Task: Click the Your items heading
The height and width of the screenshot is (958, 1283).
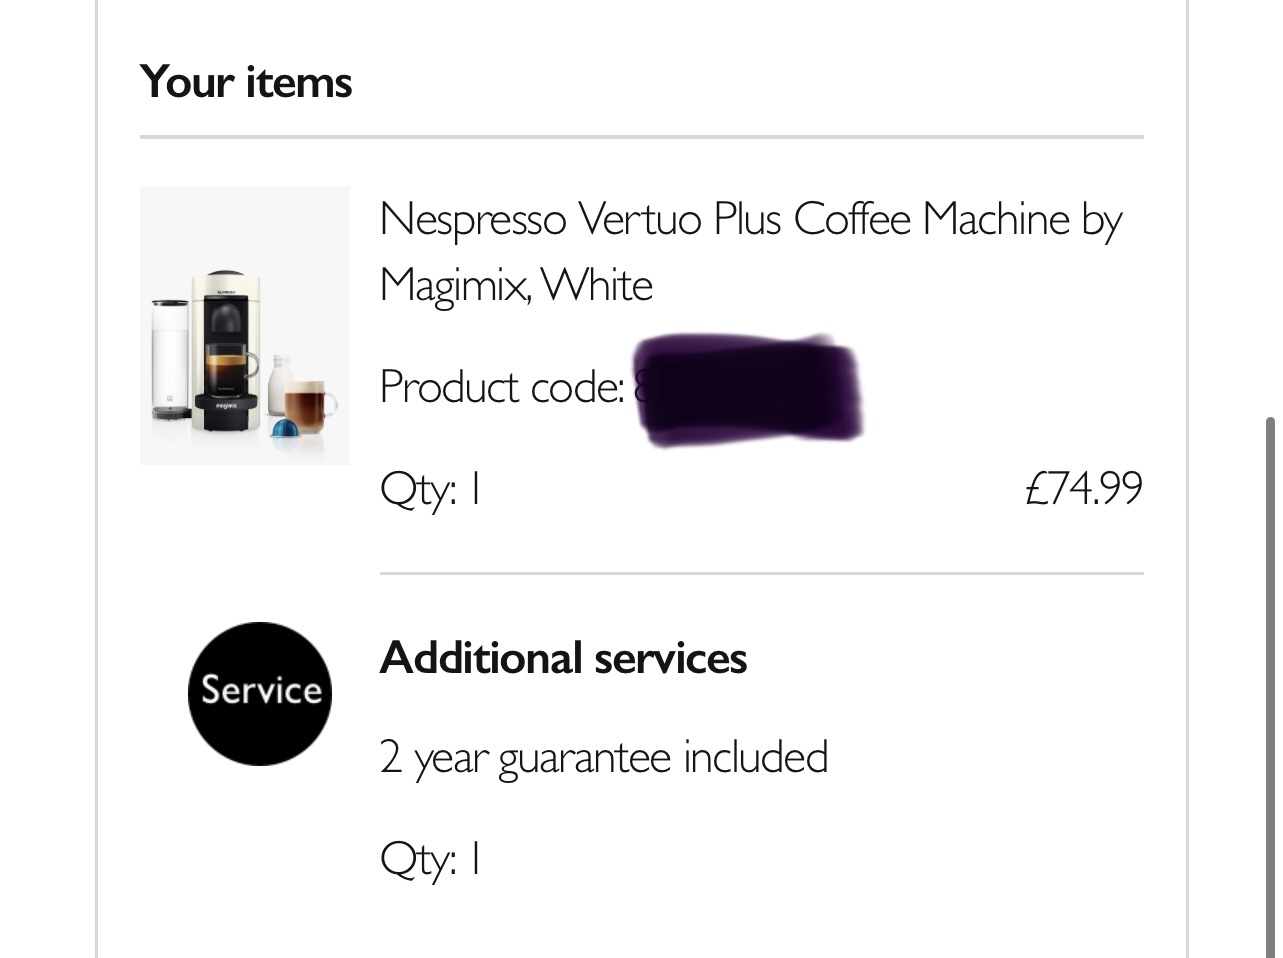Action: pos(246,81)
